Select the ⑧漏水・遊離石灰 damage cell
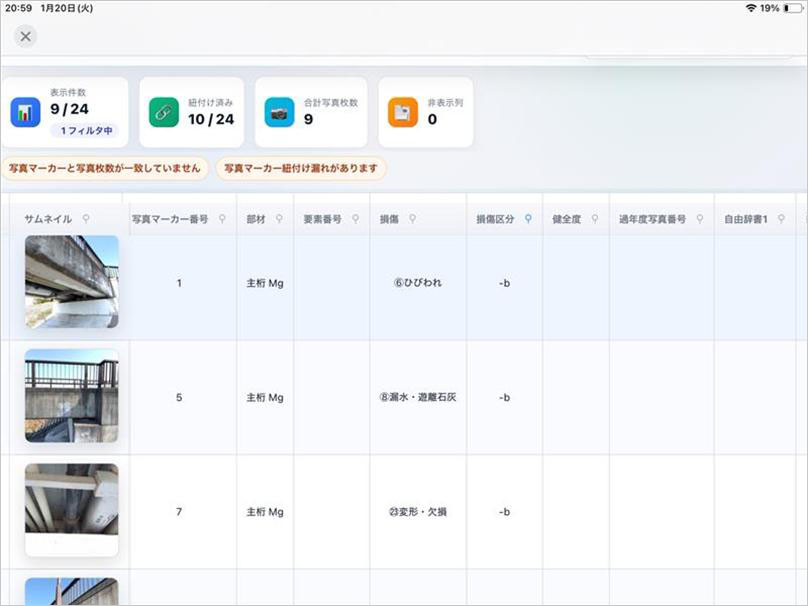 click(417, 397)
